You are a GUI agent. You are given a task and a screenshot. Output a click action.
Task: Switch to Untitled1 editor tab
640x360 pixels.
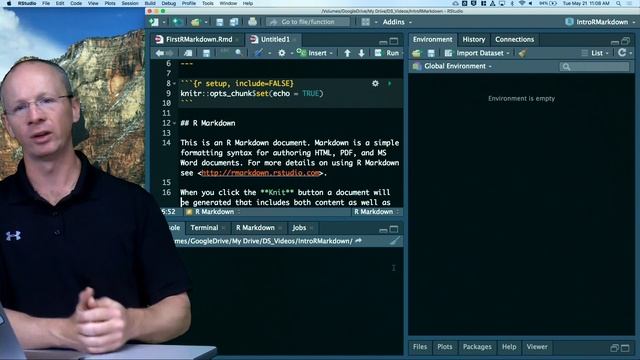tap(275, 39)
